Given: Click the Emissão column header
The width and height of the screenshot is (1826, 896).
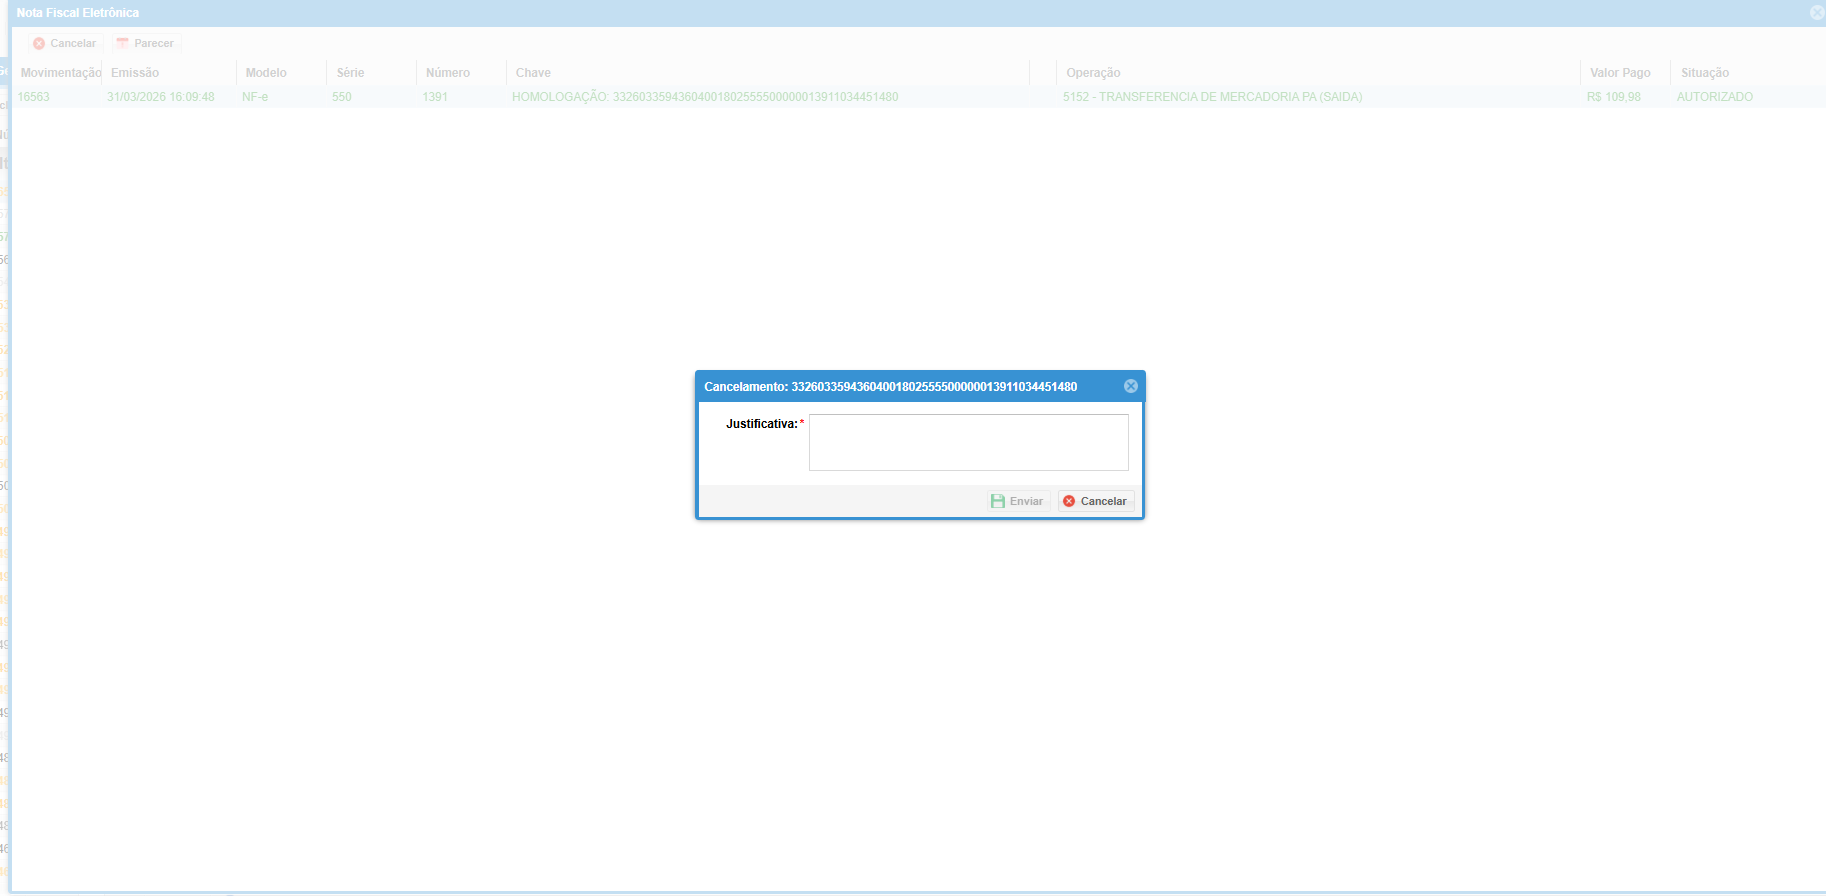Looking at the screenshot, I should (135, 73).
